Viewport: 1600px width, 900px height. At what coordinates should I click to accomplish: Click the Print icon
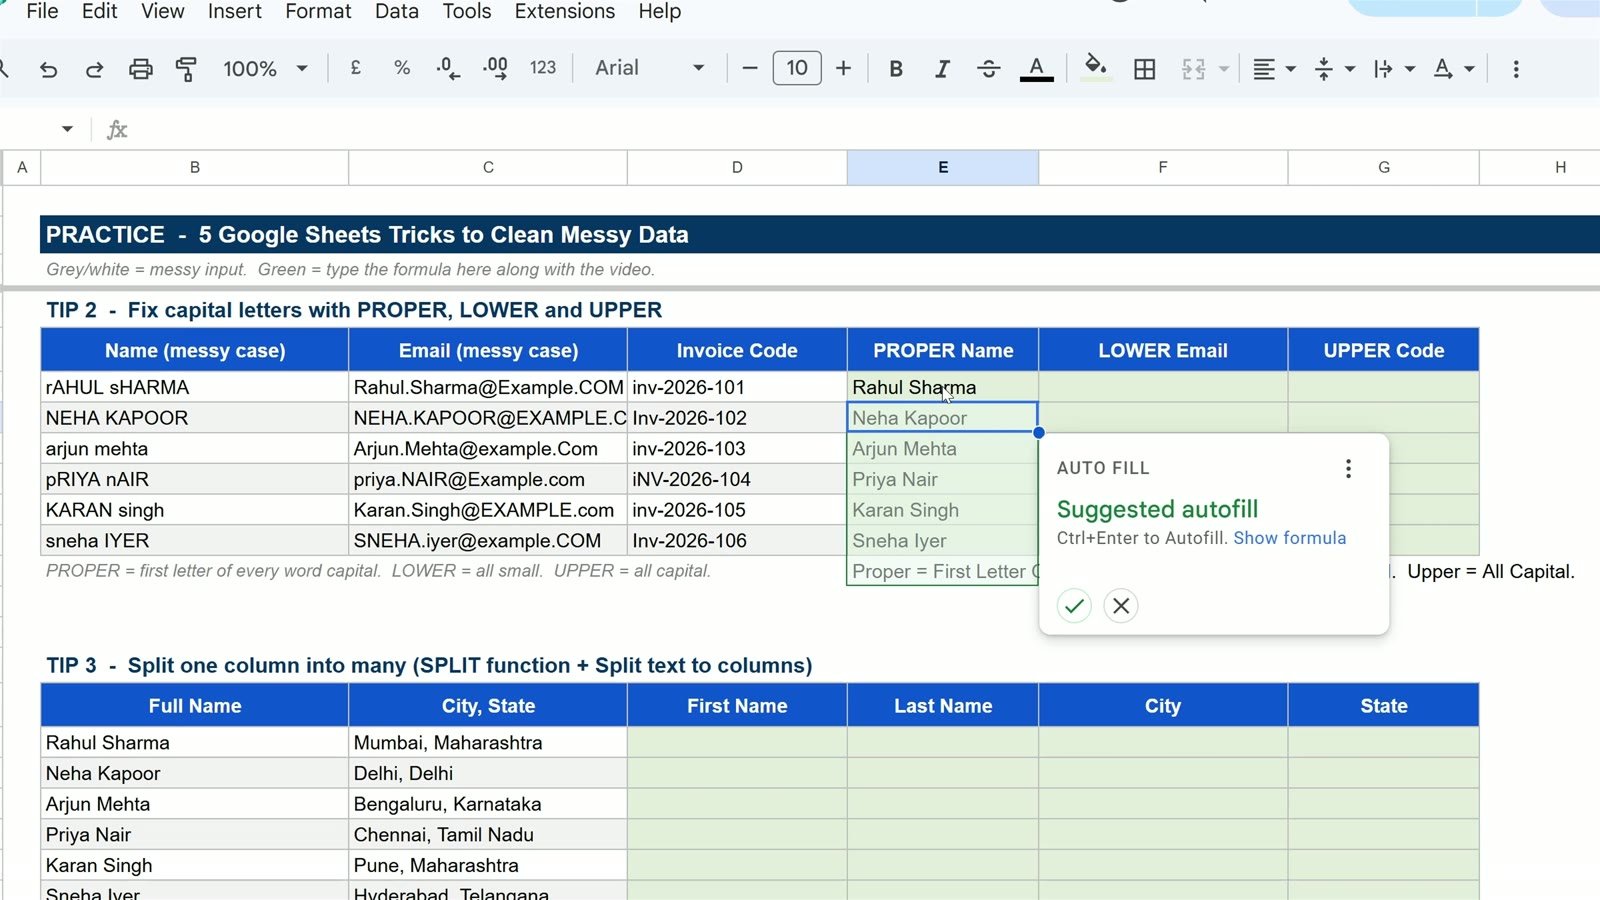[x=141, y=69]
